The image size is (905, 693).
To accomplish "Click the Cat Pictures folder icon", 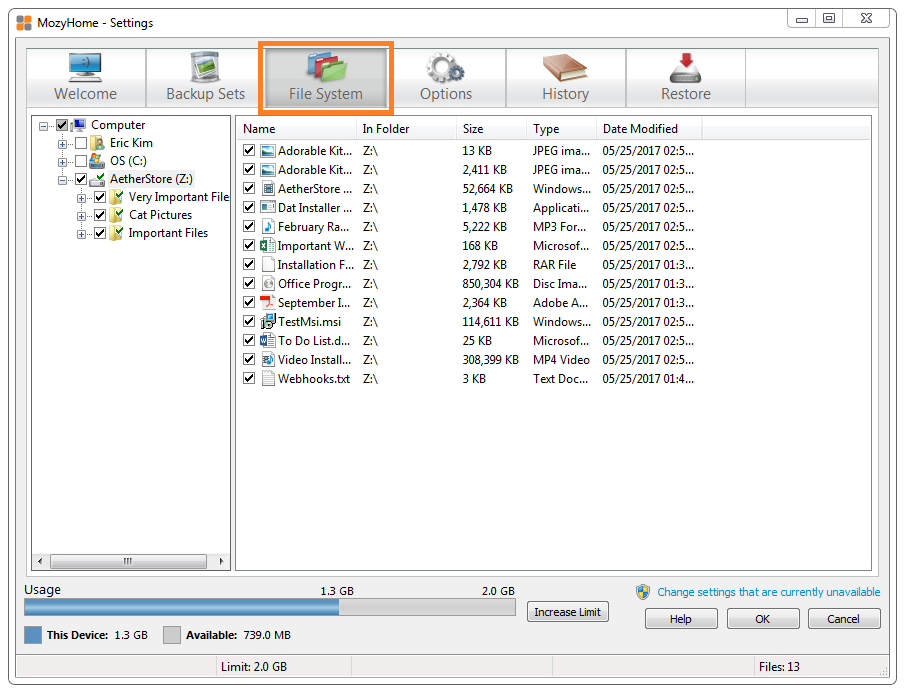I will coord(116,215).
